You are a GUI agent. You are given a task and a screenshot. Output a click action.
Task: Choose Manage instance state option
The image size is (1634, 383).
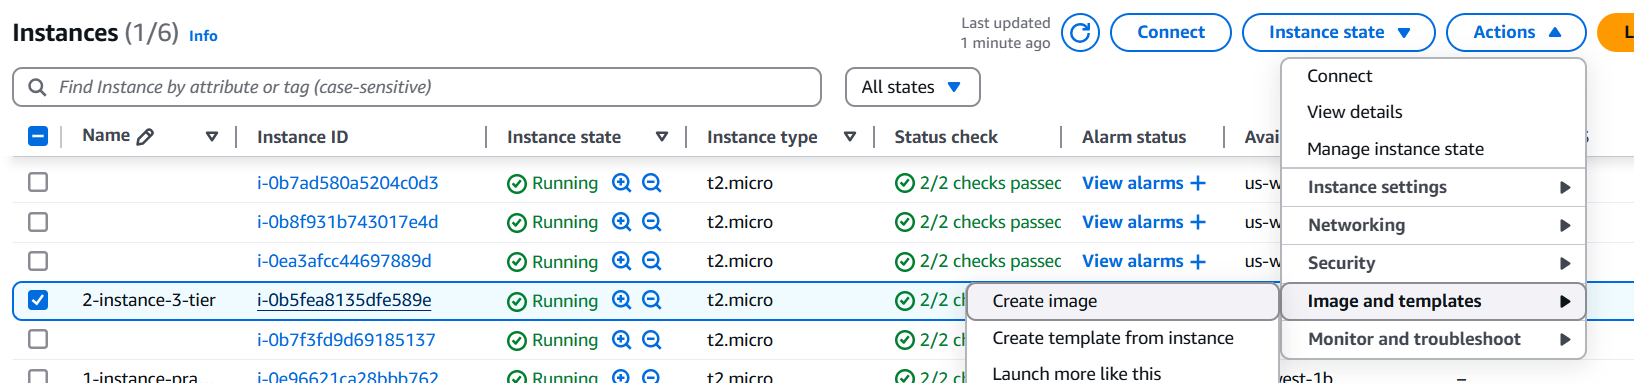(x=1434, y=149)
